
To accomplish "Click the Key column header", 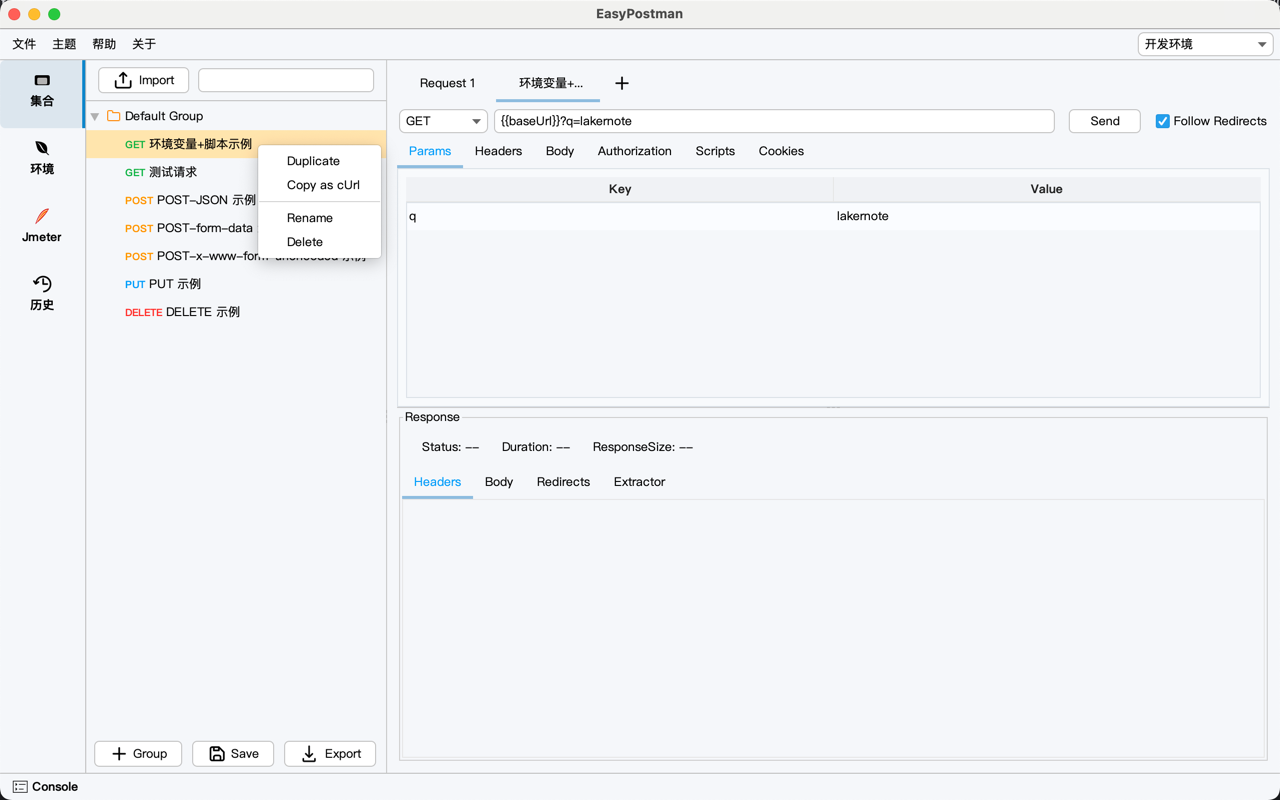I will (x=620, y=189).
